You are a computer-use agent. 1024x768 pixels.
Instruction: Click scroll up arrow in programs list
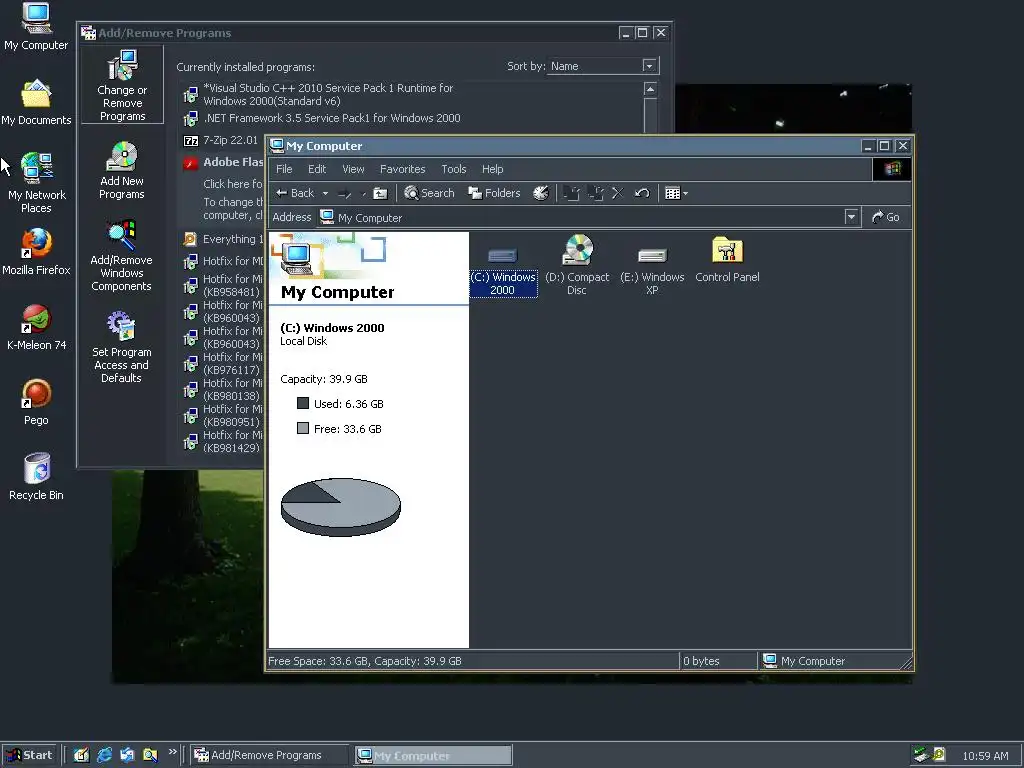pyautogui.click(x=650, y=89)
